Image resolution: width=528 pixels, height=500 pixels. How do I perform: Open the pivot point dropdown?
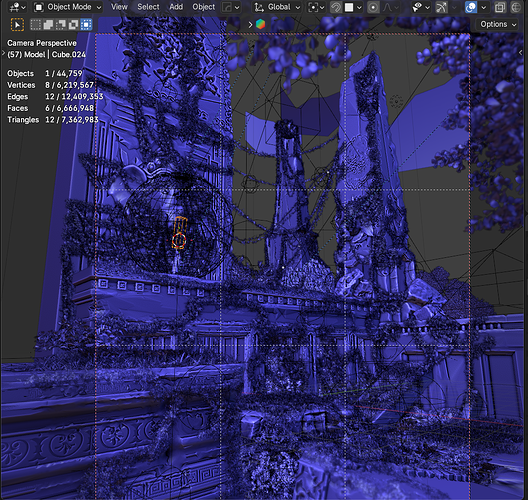(316, 7)
